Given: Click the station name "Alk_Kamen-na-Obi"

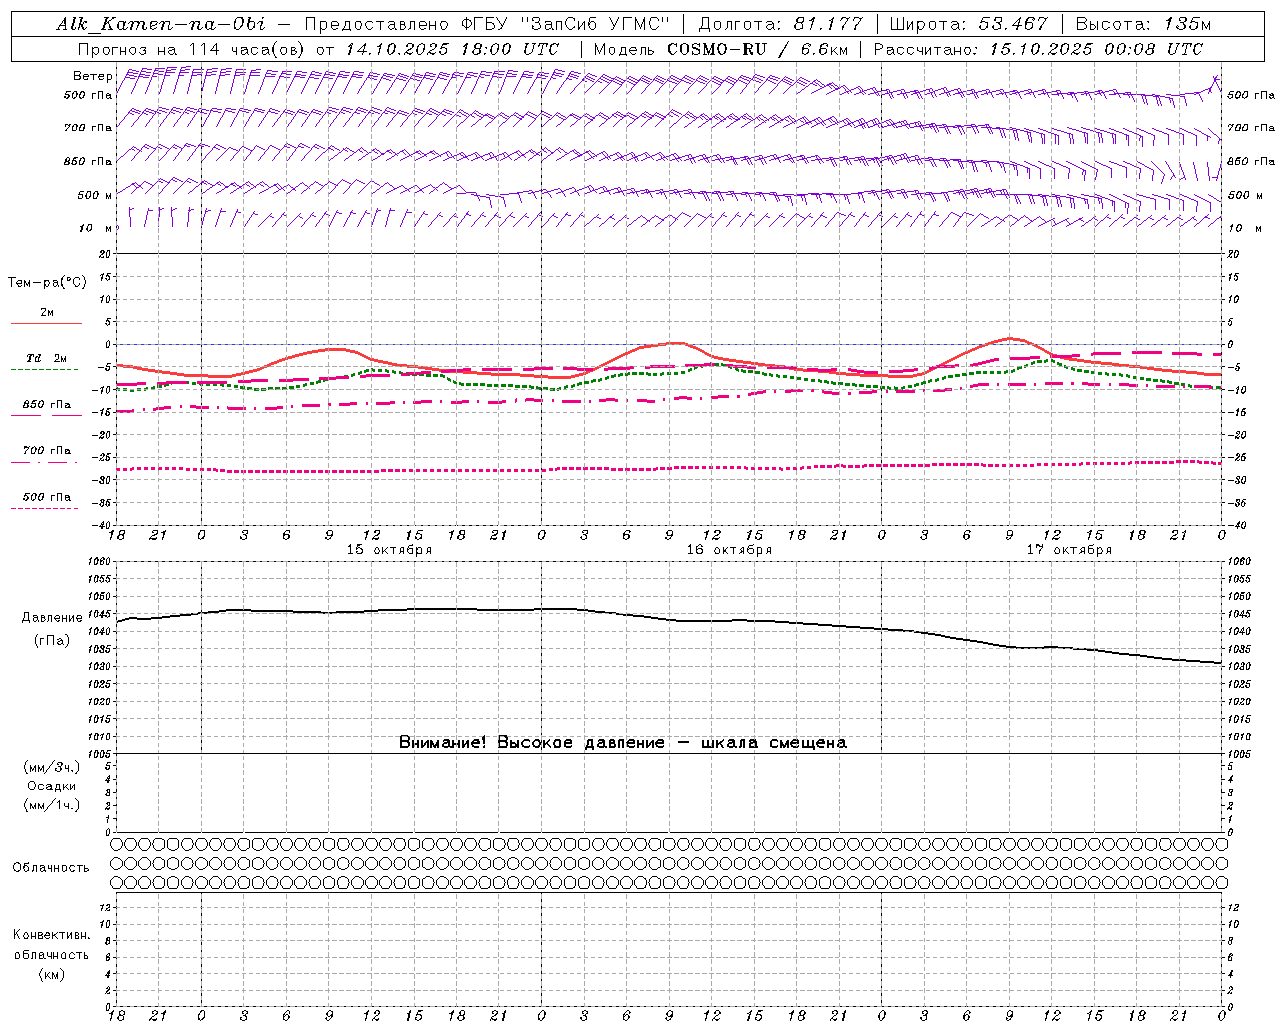Looking at the screenshot, I should [x=161, y=24].
